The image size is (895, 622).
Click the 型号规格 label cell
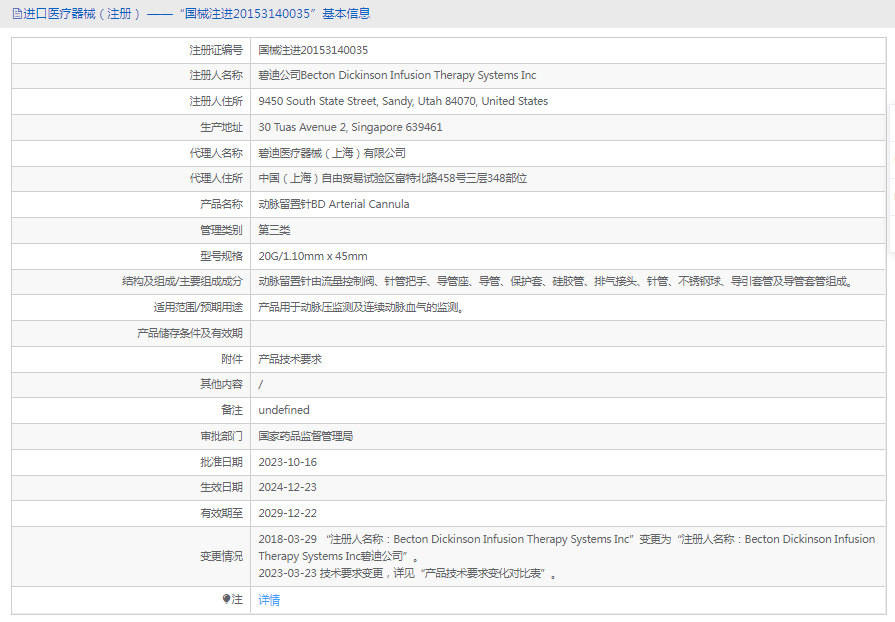click(x=131, y=256)
